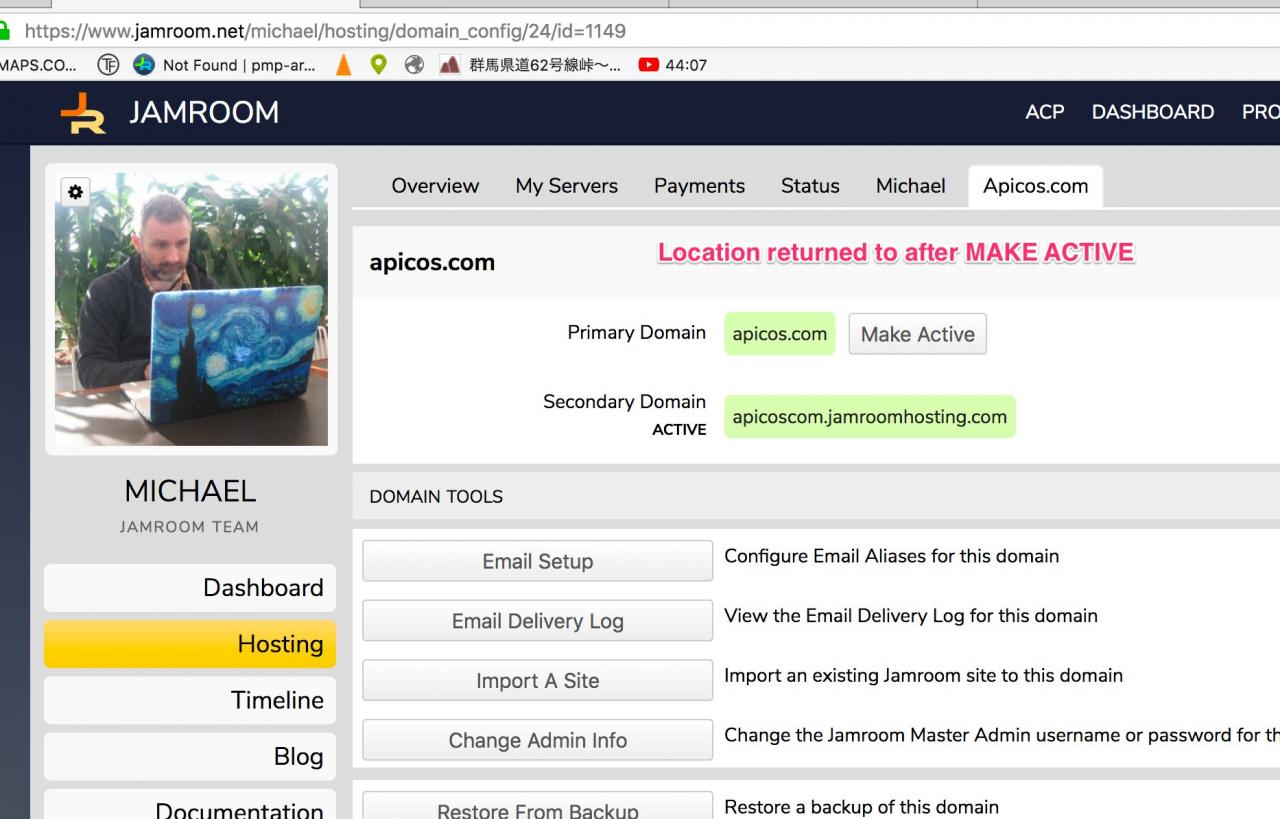Open the YouTube 44:07 bookmark

[673, 65]
